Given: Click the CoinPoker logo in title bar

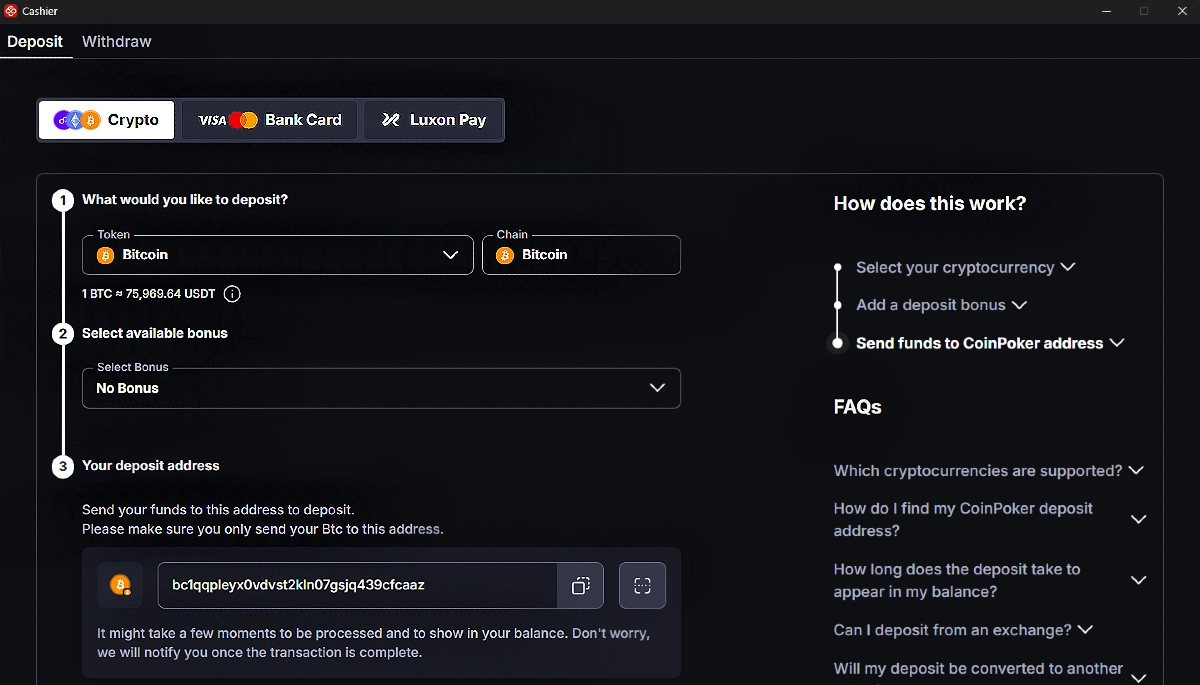Looking at the screenshot, I should [11, 11].
